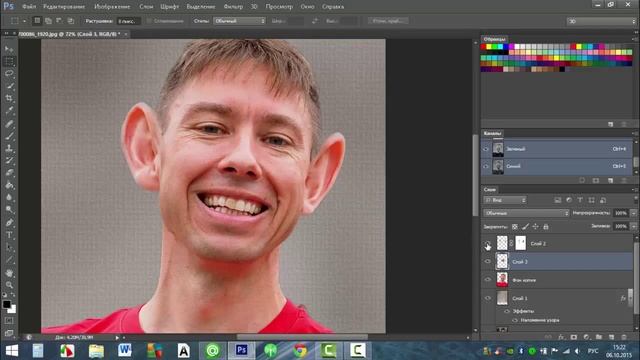Lock image pixels brush icon
This screenshot has width=640, height=360.
pyautogui.click(x=525, y=227)
